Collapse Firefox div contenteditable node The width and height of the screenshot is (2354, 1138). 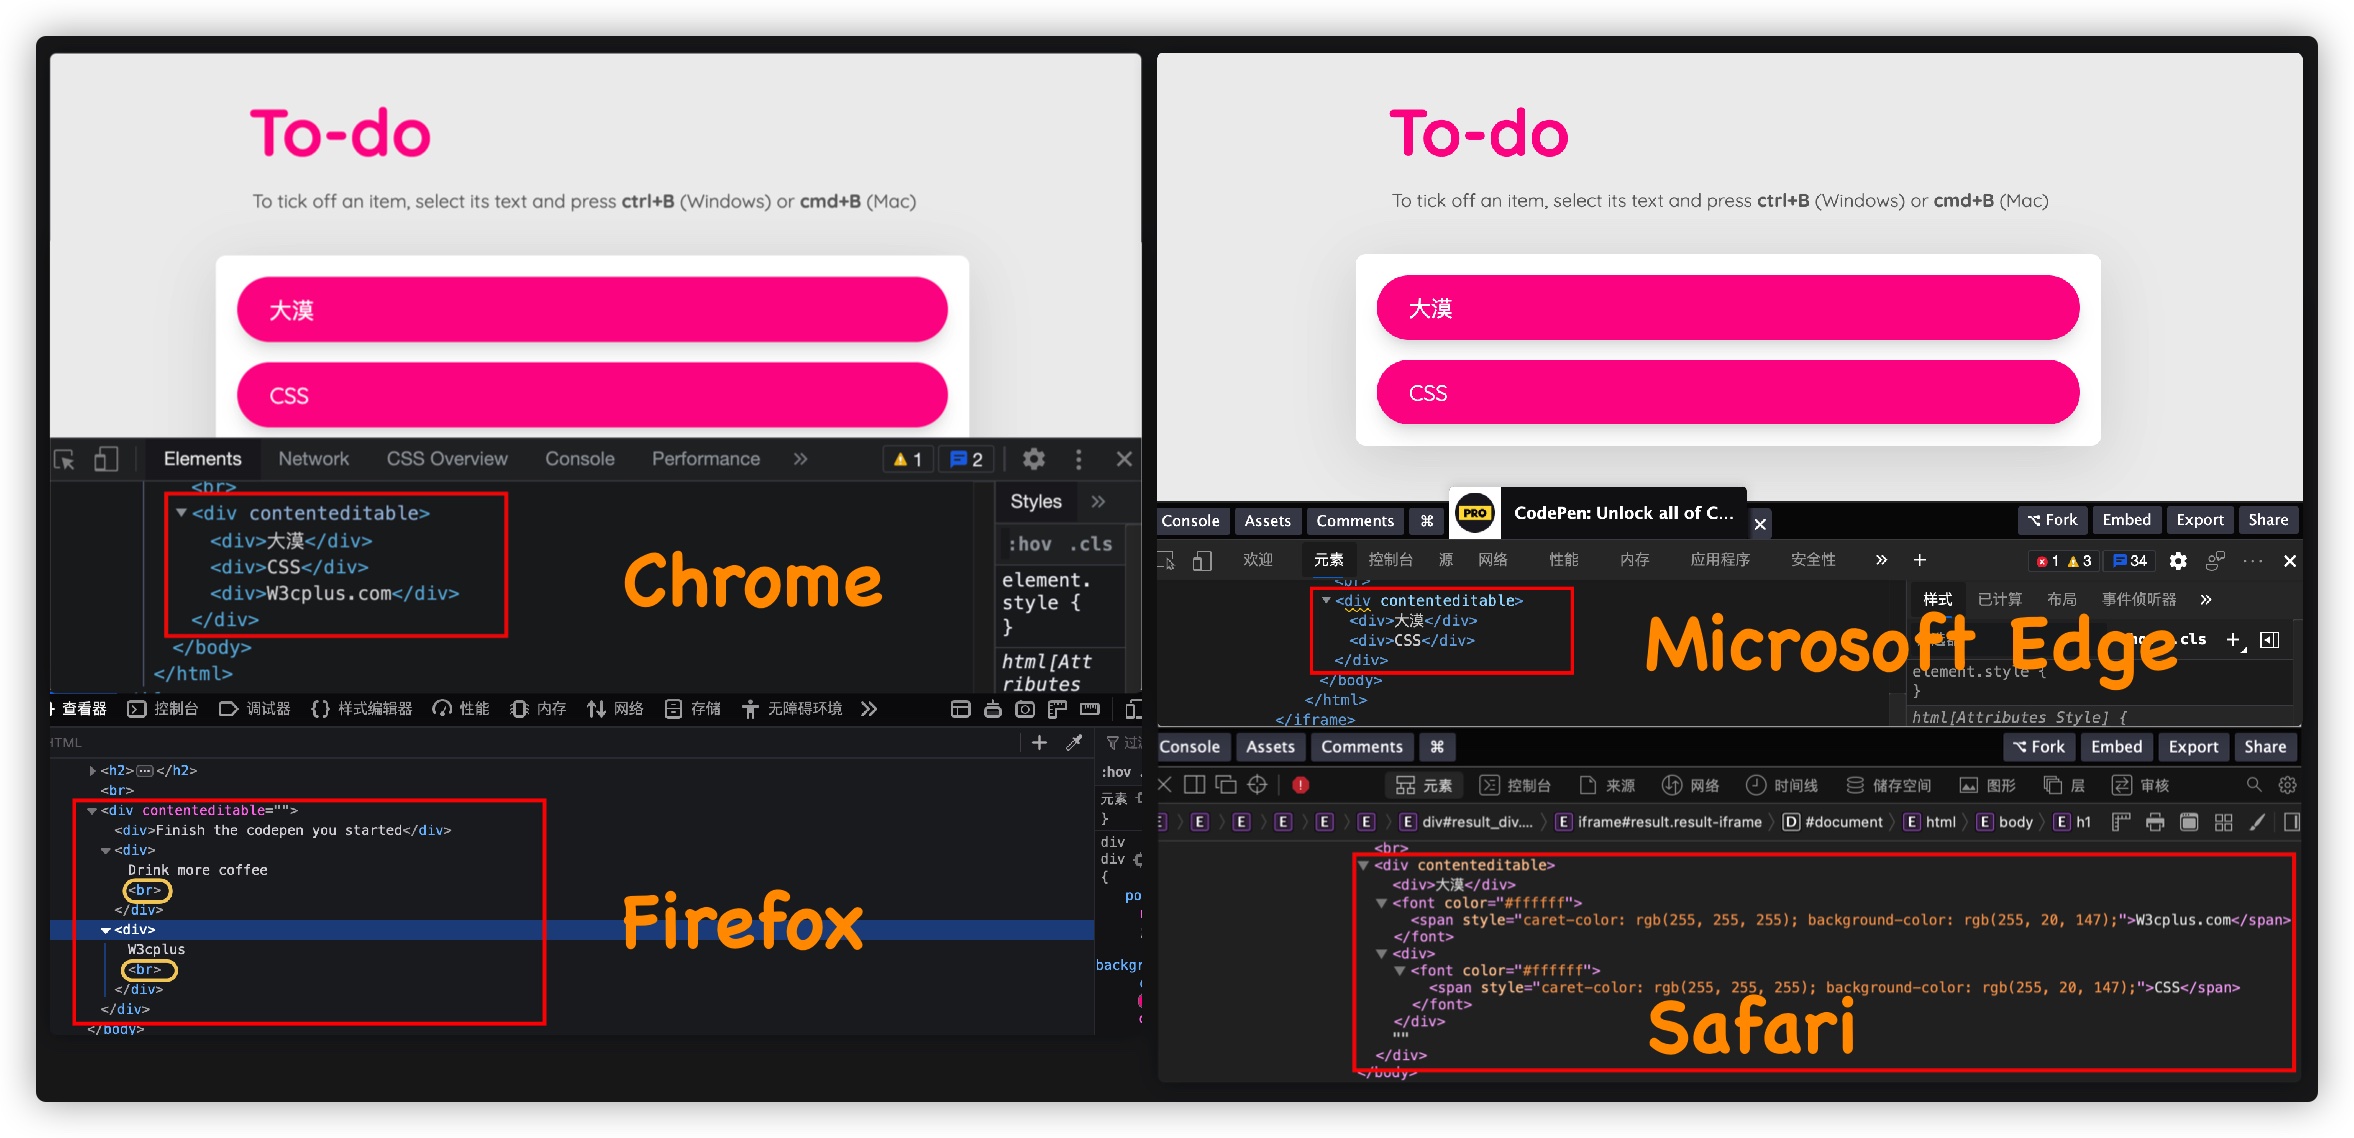pos(92,810)
